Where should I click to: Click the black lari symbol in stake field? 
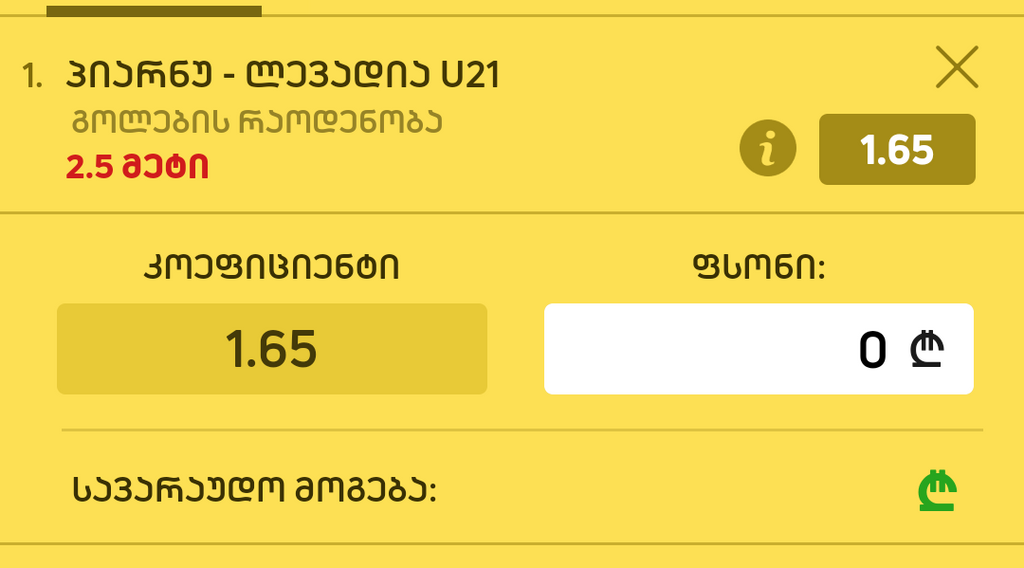(927, 349)
